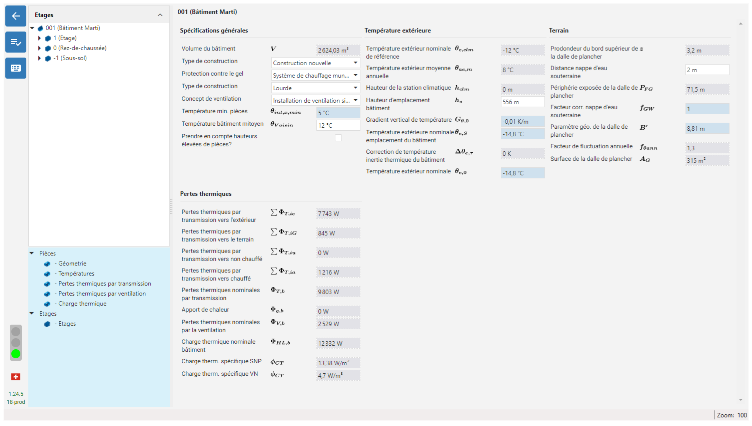Screen dimensions: 752x426
Task: Click the 7743 W transmission loss value
Action: coord(338,213)
